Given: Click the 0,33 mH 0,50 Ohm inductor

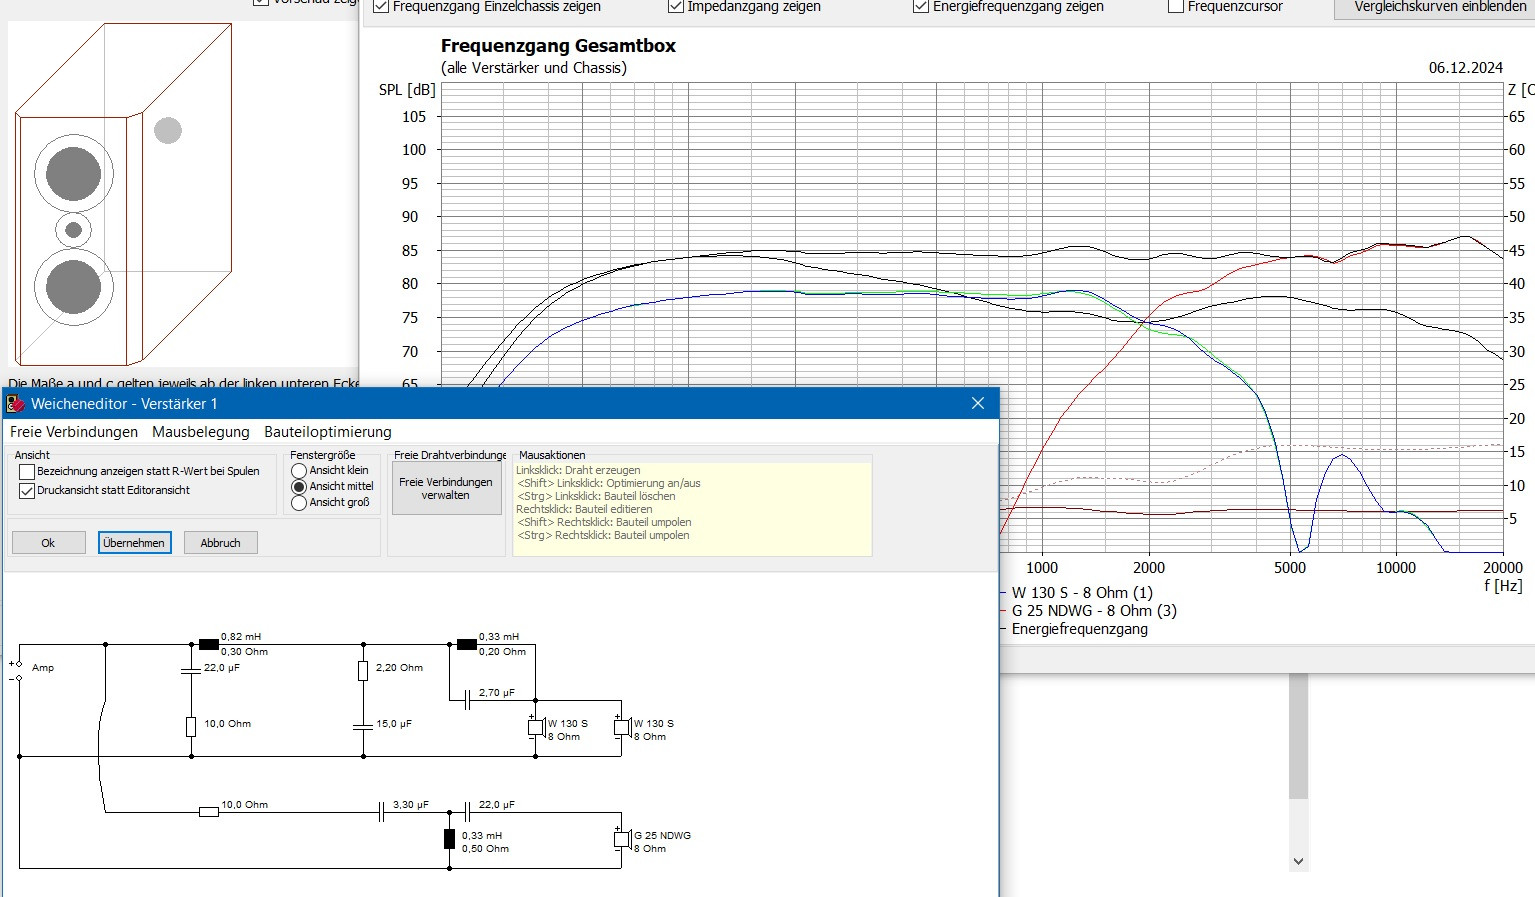Looking at the screenshot, I should pyautogui.click(x=449, y=839).
